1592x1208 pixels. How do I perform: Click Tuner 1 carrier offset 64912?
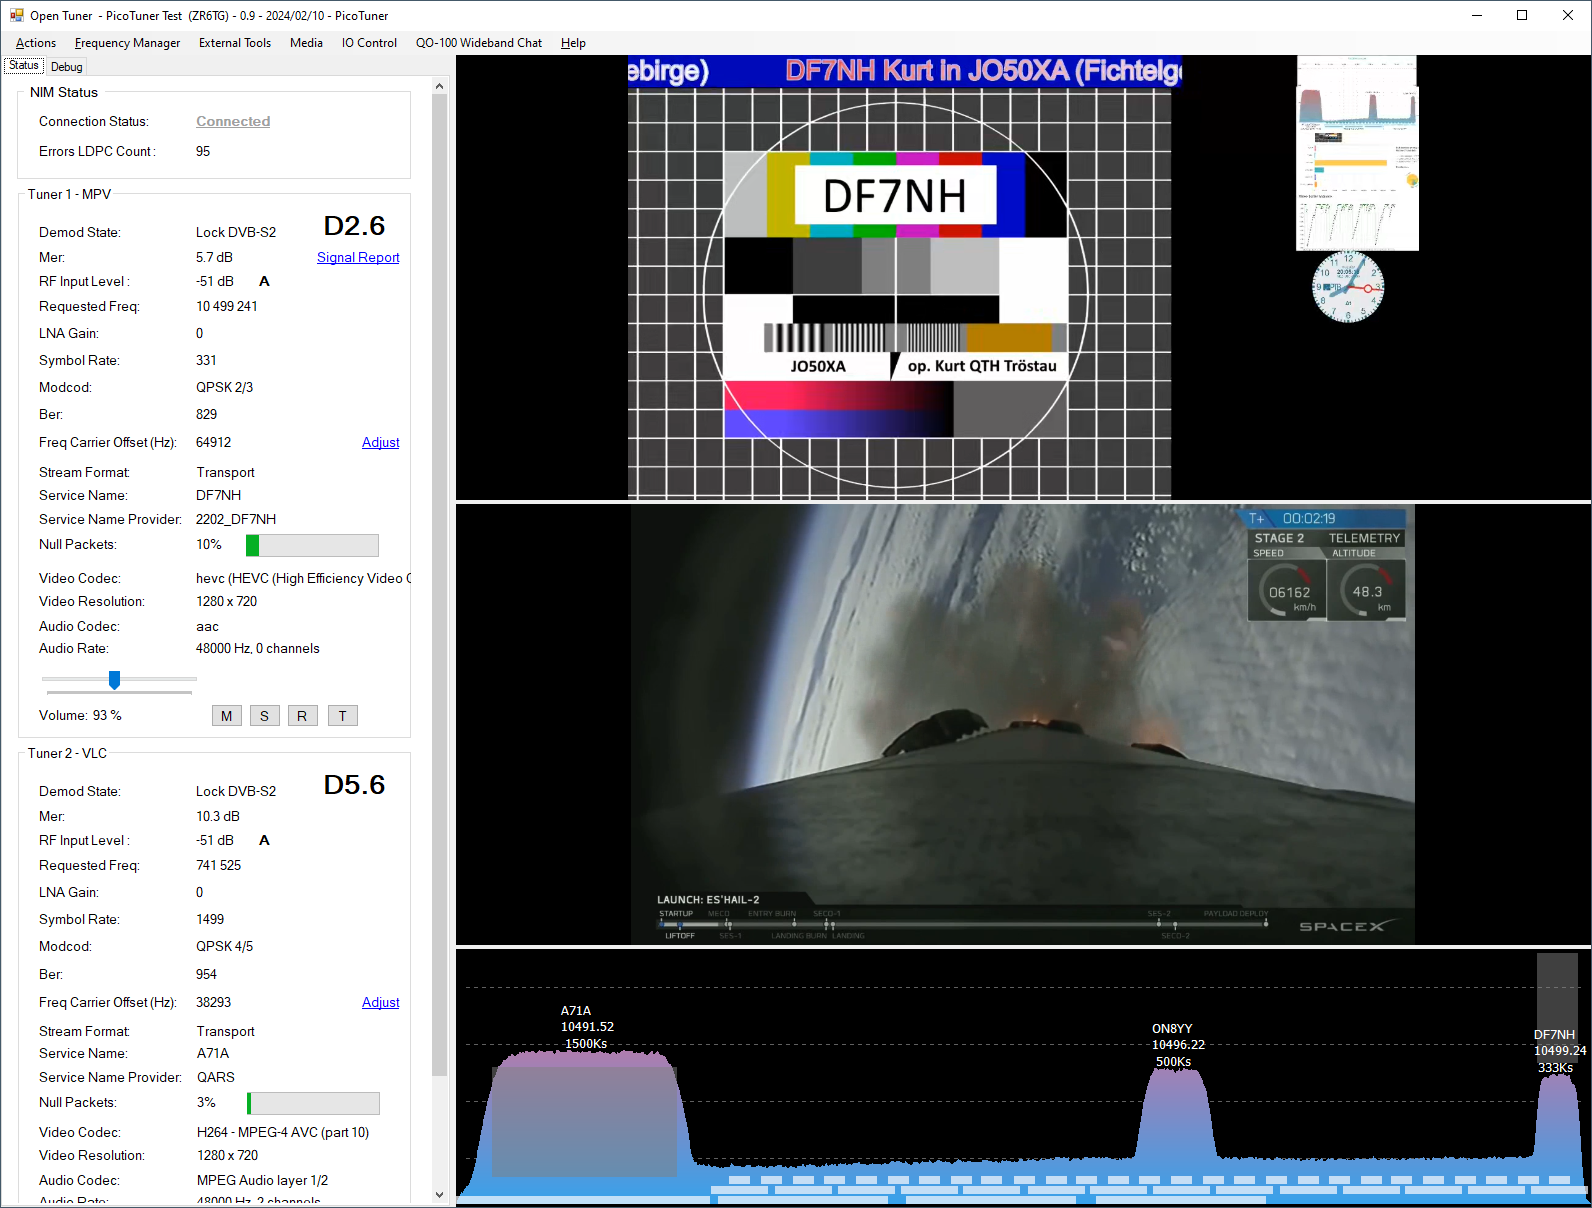pos(213,442)
